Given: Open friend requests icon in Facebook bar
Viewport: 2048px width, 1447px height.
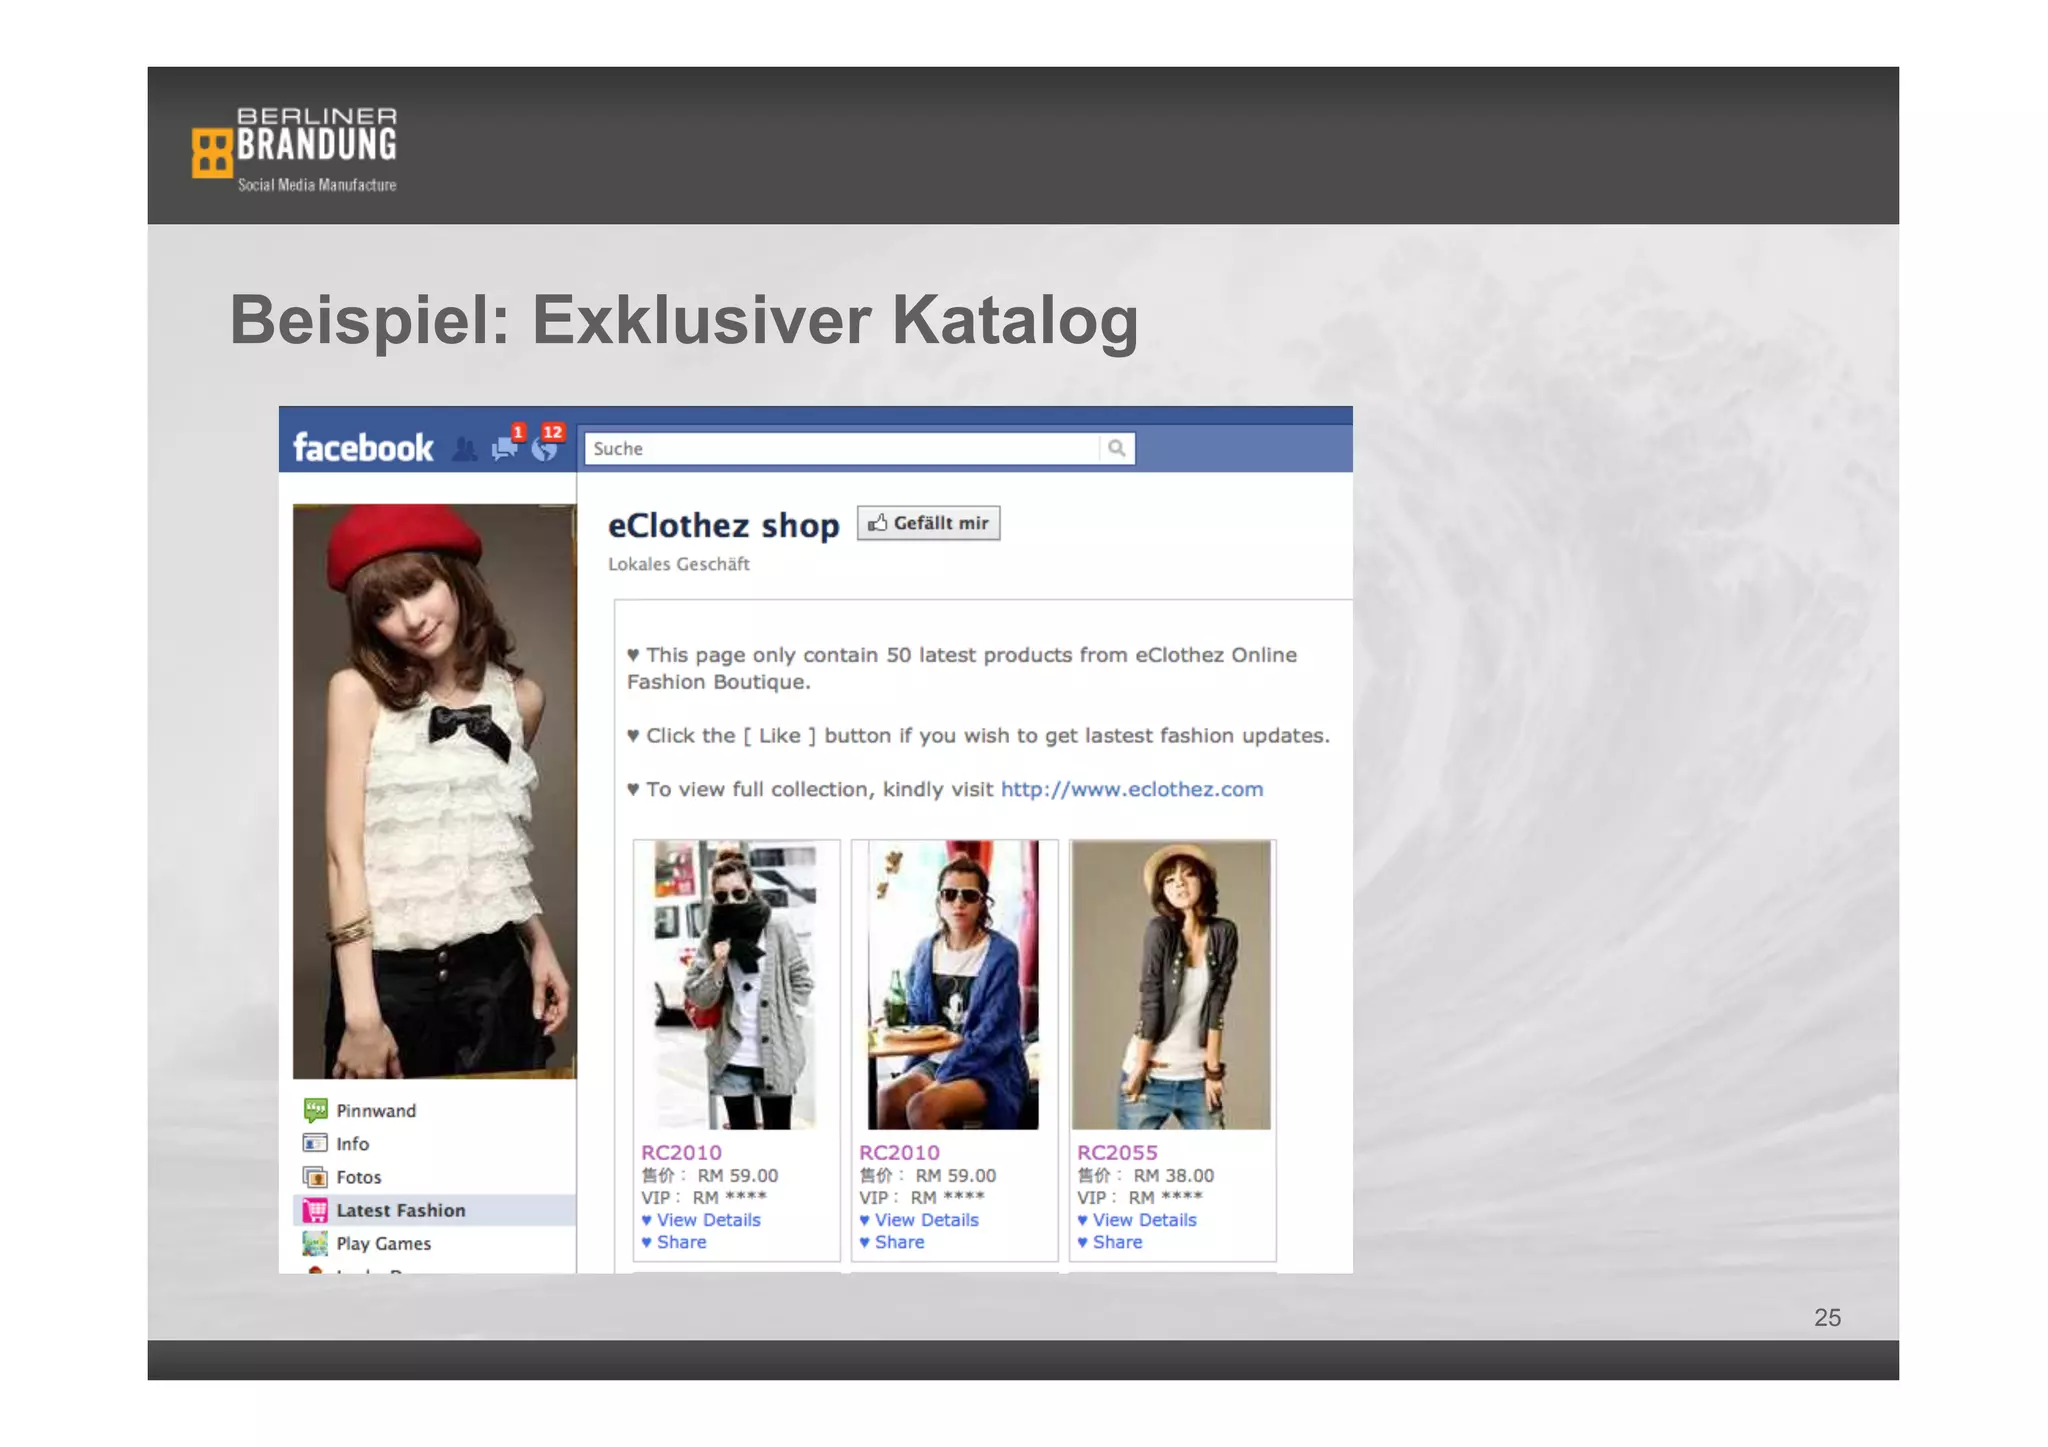Looking at the screenshot, I should [464, 449].
